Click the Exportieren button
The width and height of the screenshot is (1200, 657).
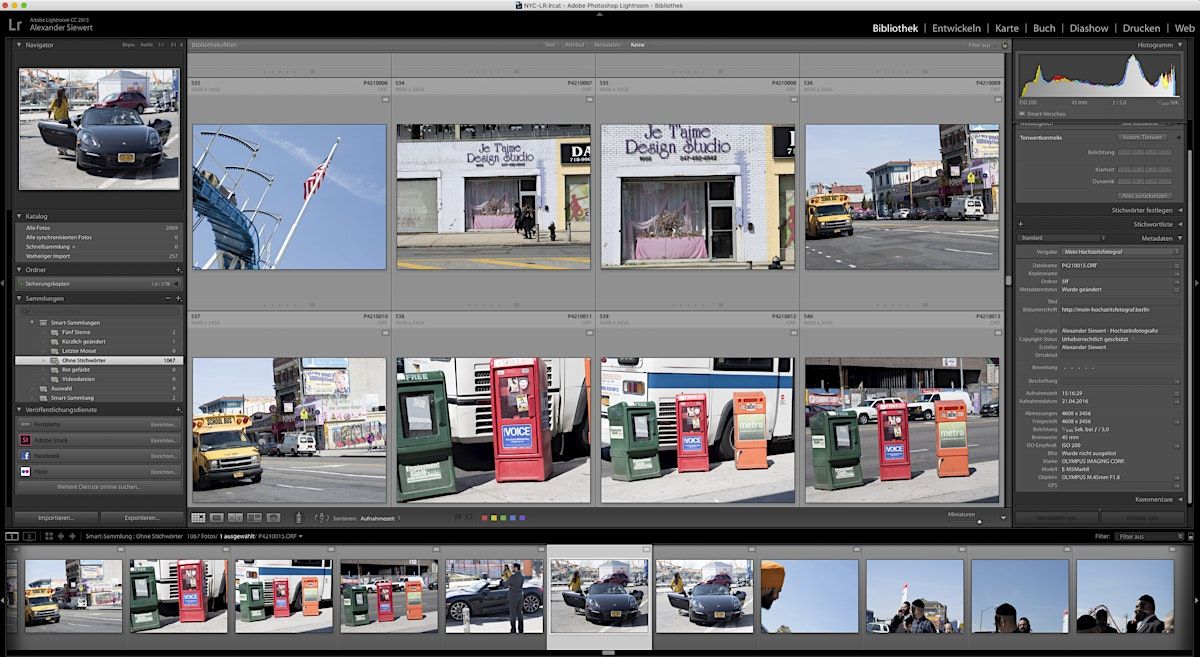(x=142, y=518)
